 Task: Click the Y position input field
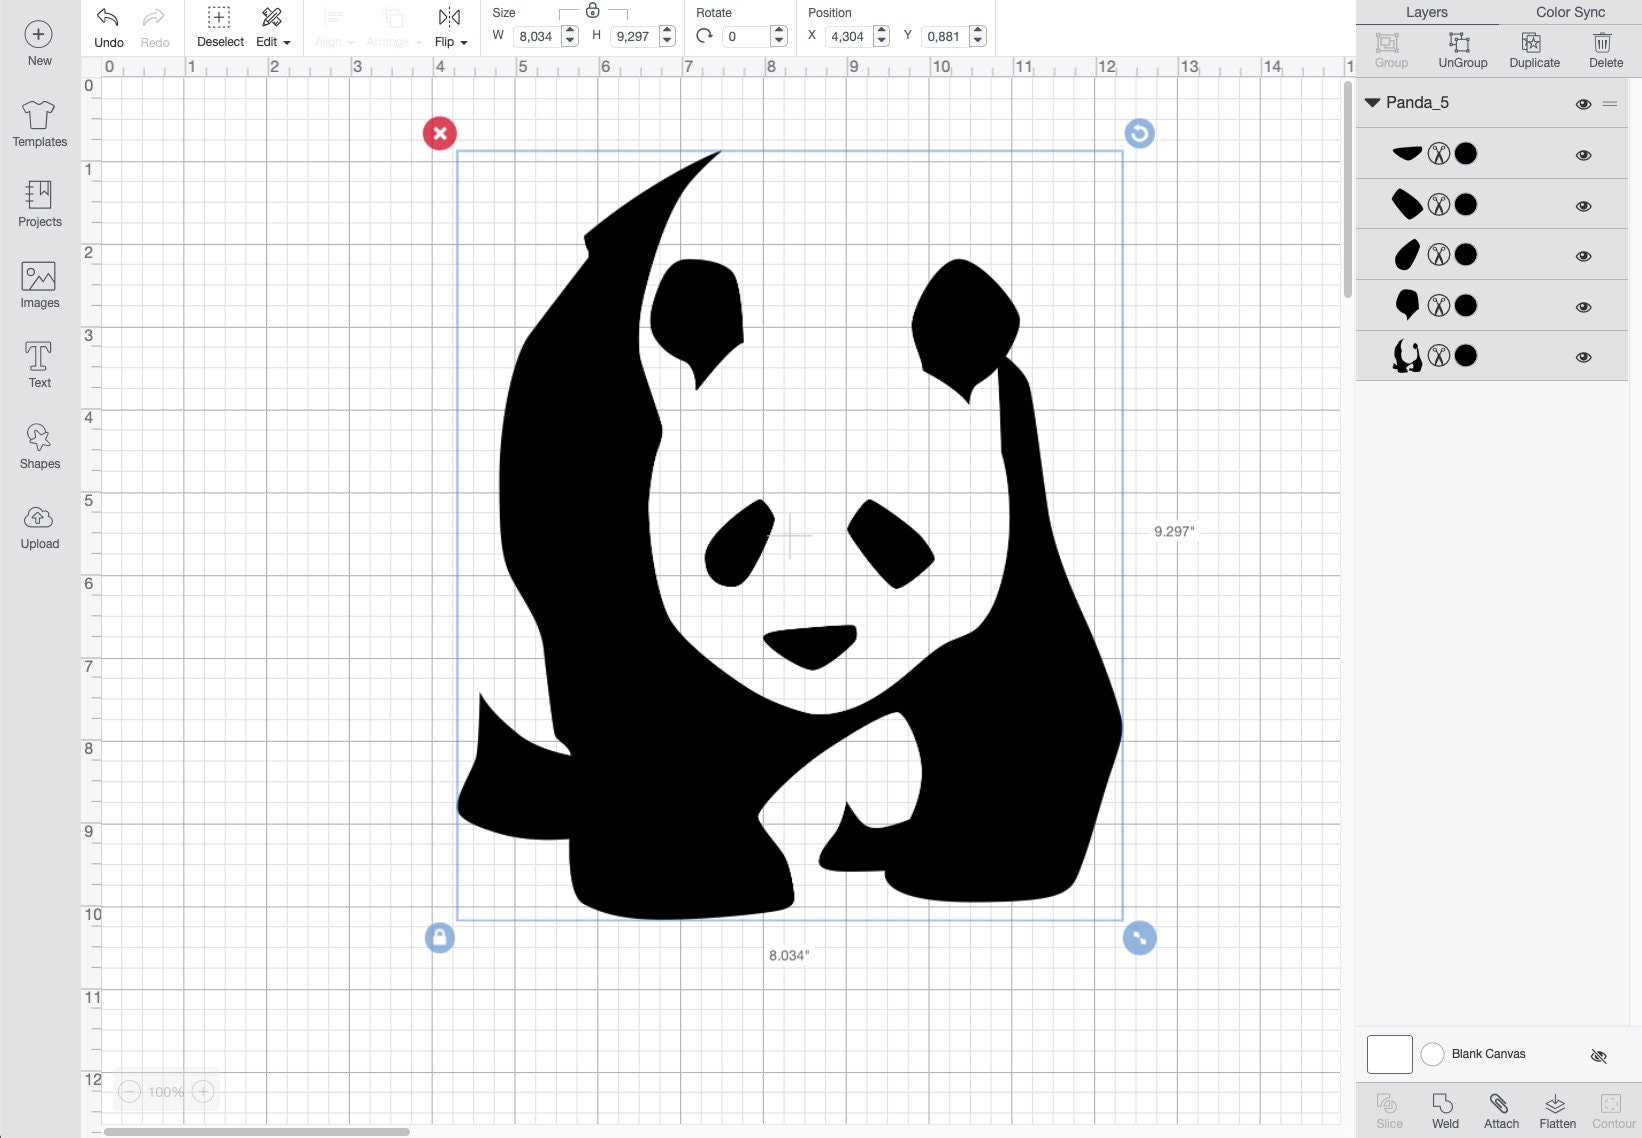point(944,36)
